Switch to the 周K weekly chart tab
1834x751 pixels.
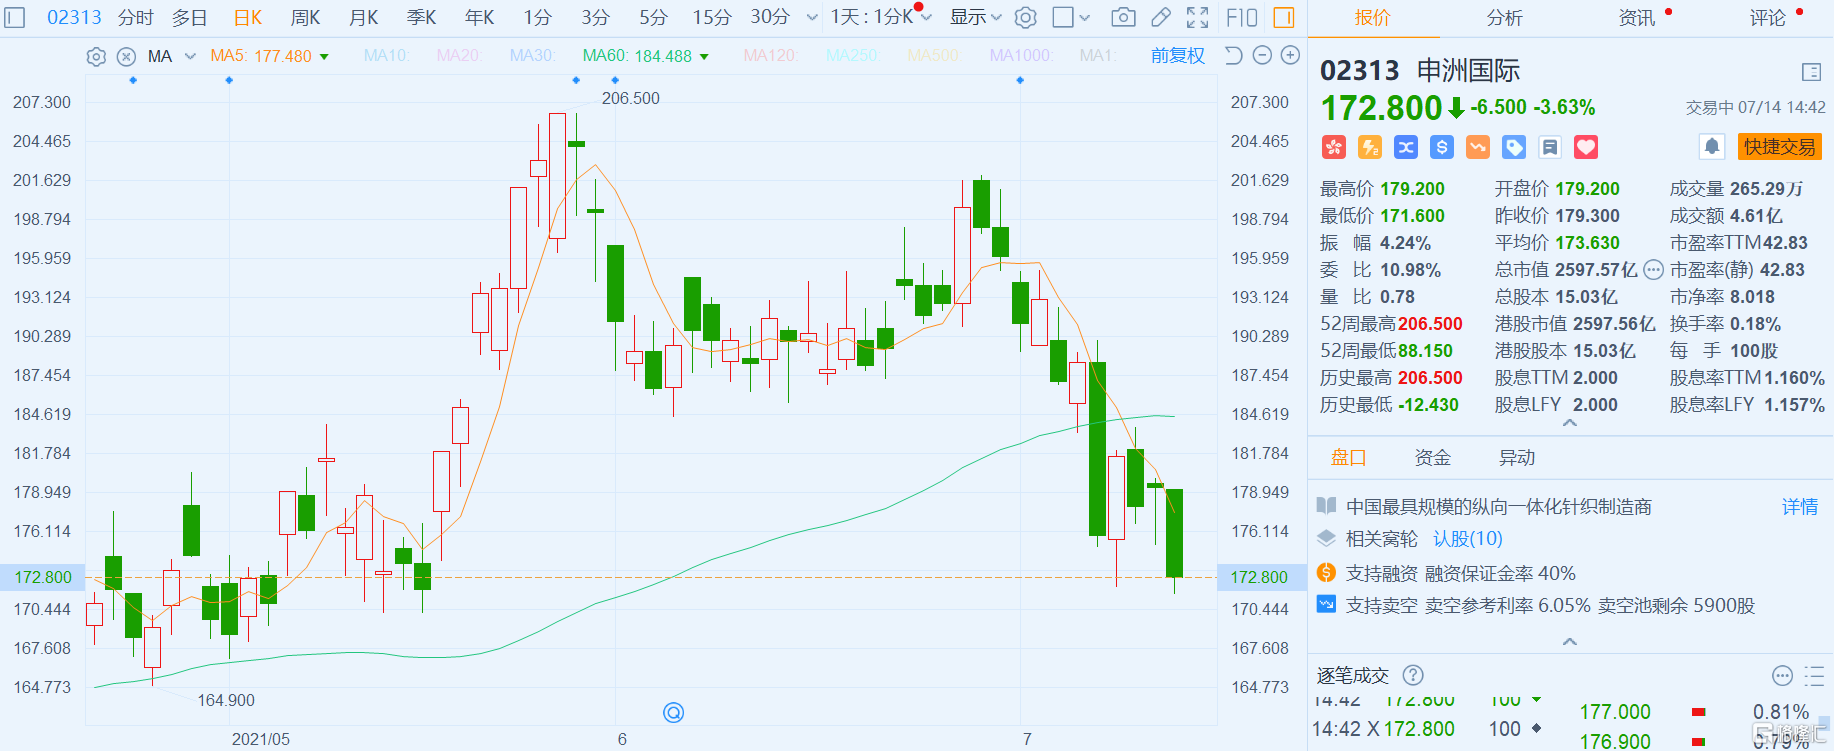[305, 17]
